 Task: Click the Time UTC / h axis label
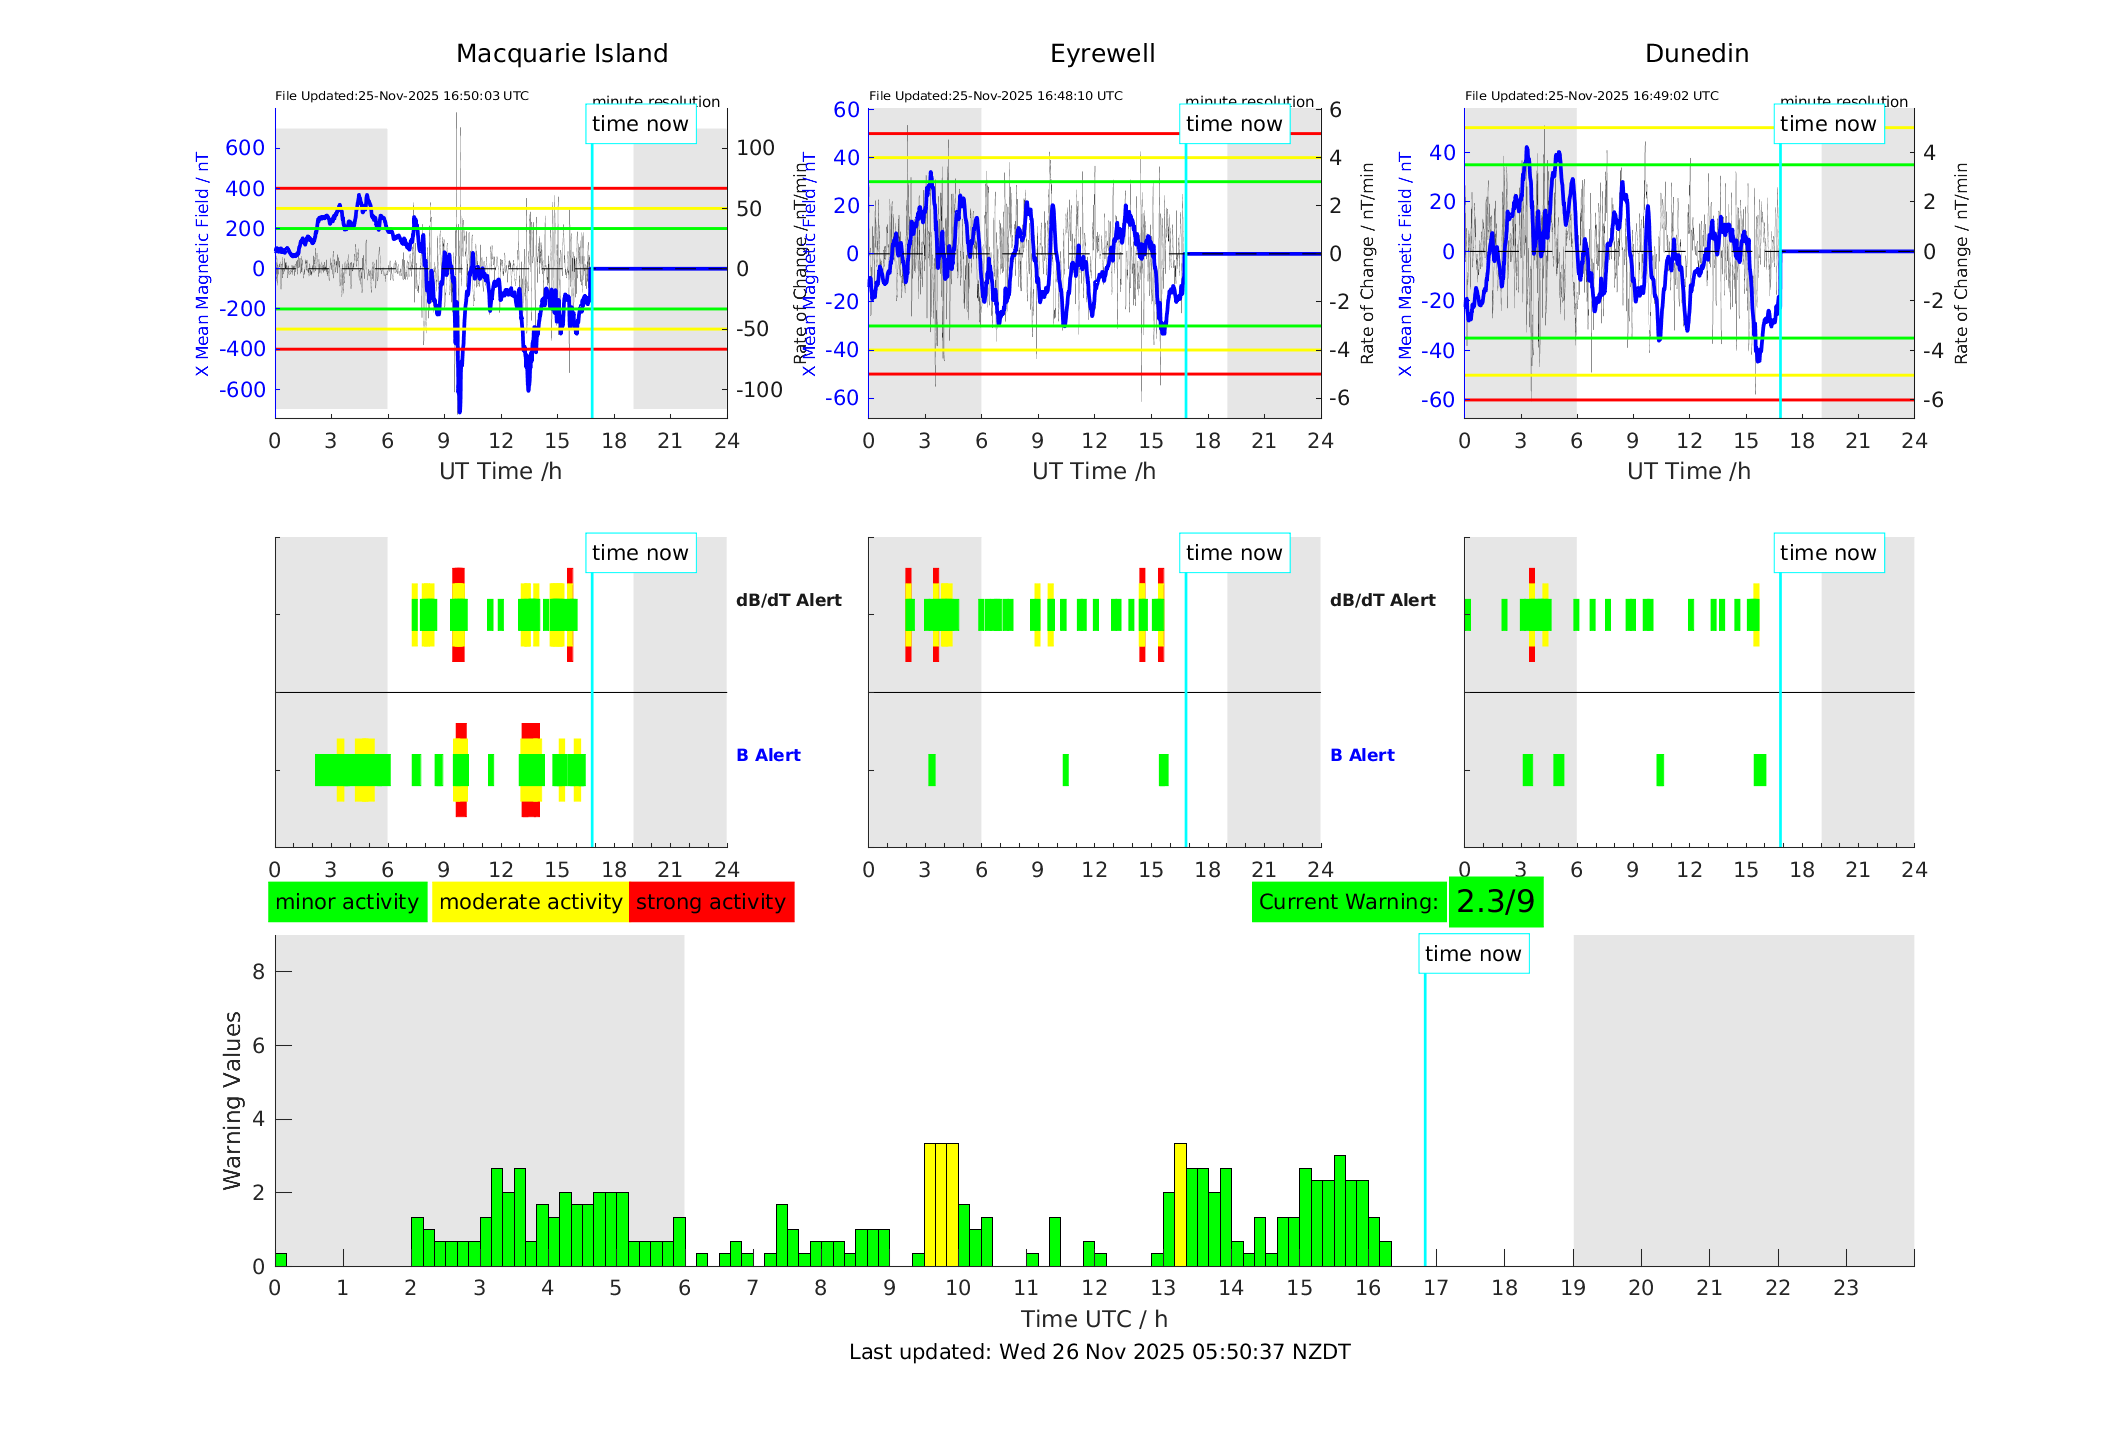(x=1094, y=1319)
